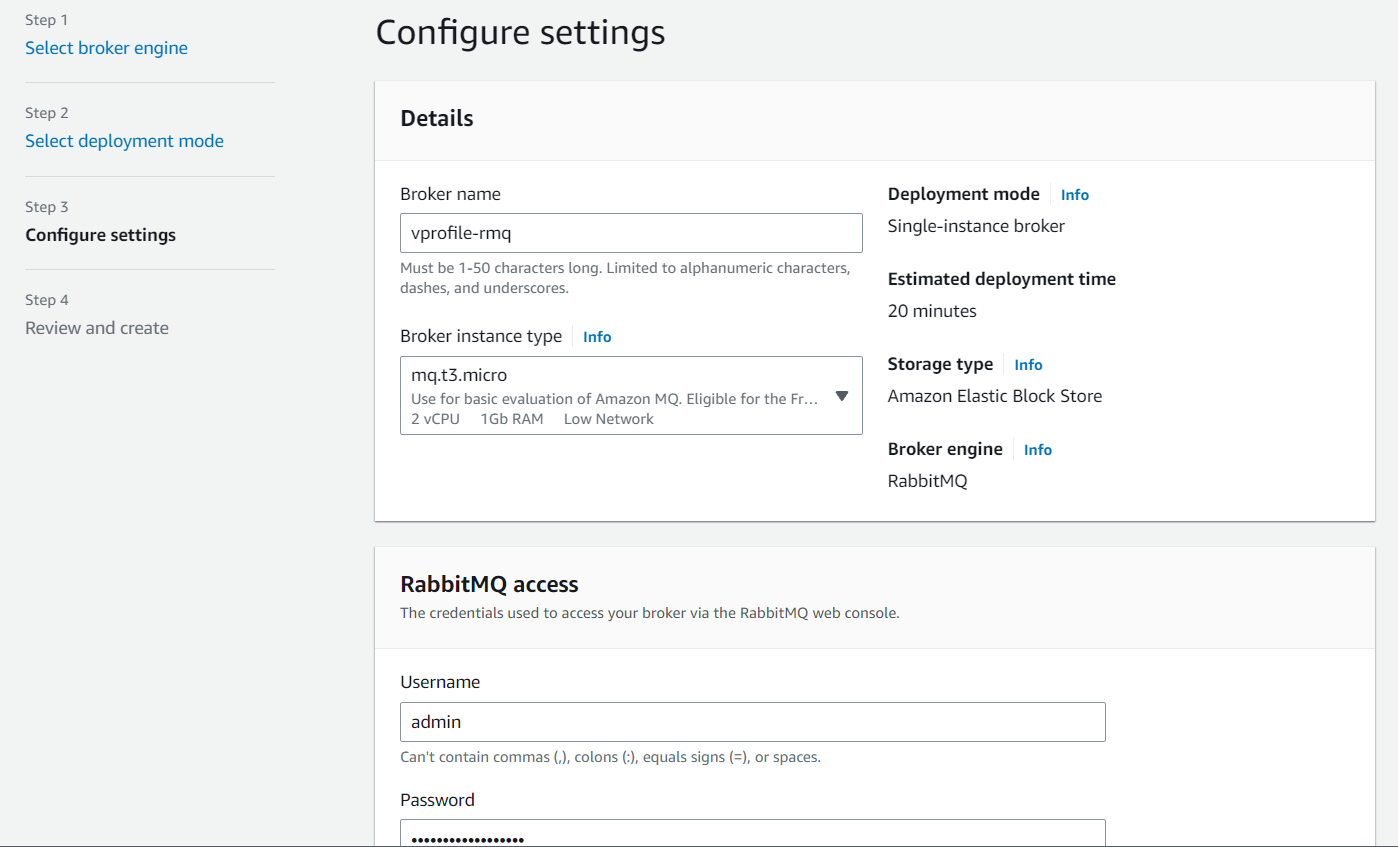Screen dimensions: 1398x847
Task: Select the Configure settings step
Action: 100,234
